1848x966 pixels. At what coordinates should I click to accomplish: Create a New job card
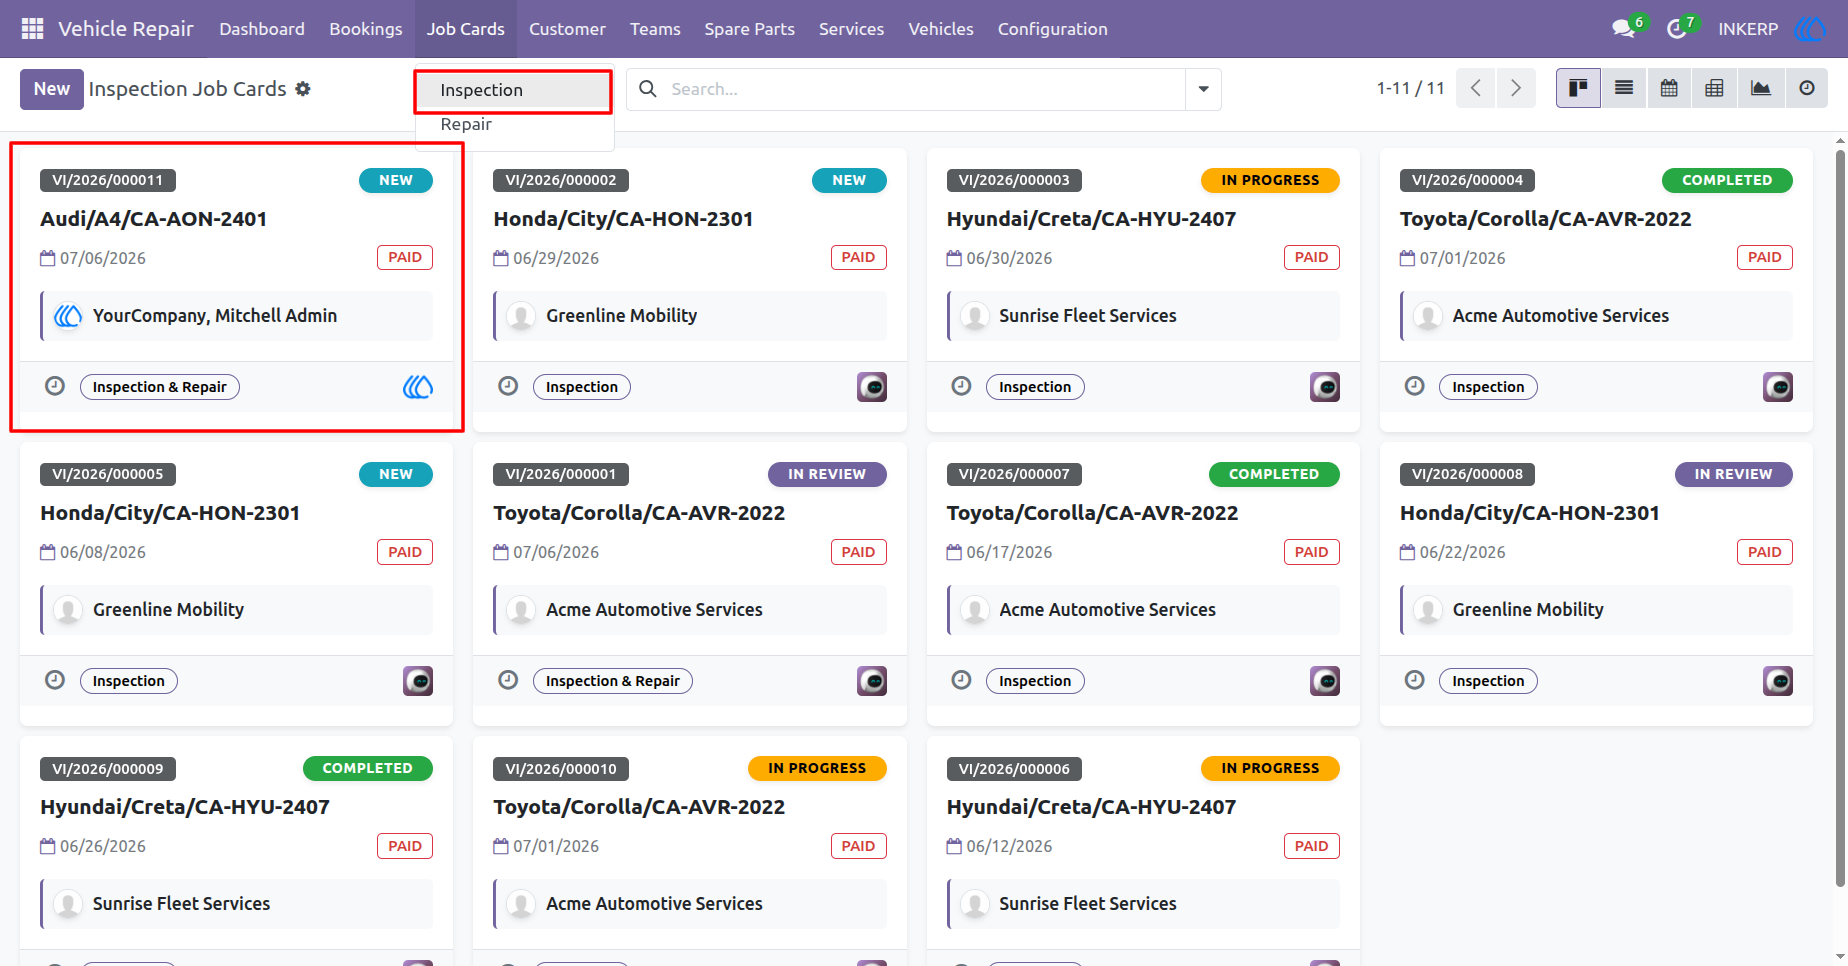(52, 89)
